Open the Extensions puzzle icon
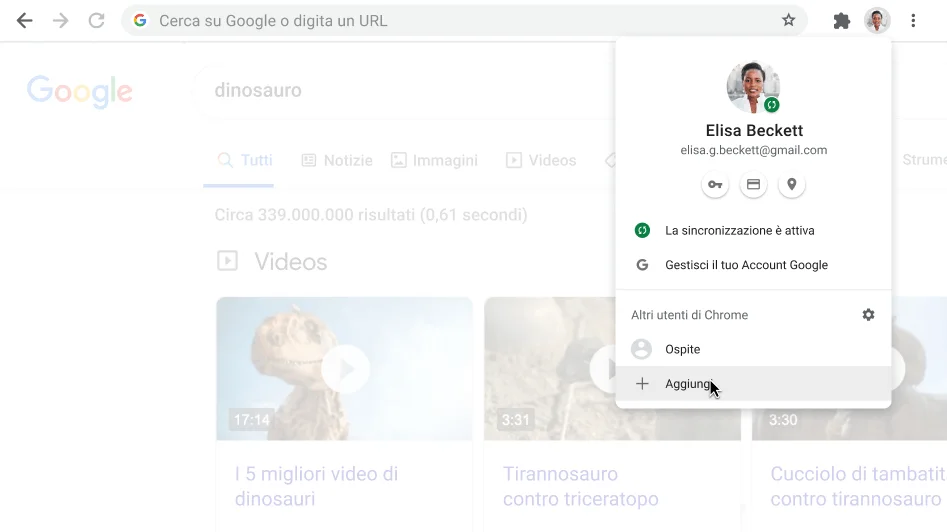Viewport: 947px width, 532px height. tap(842, 20)
